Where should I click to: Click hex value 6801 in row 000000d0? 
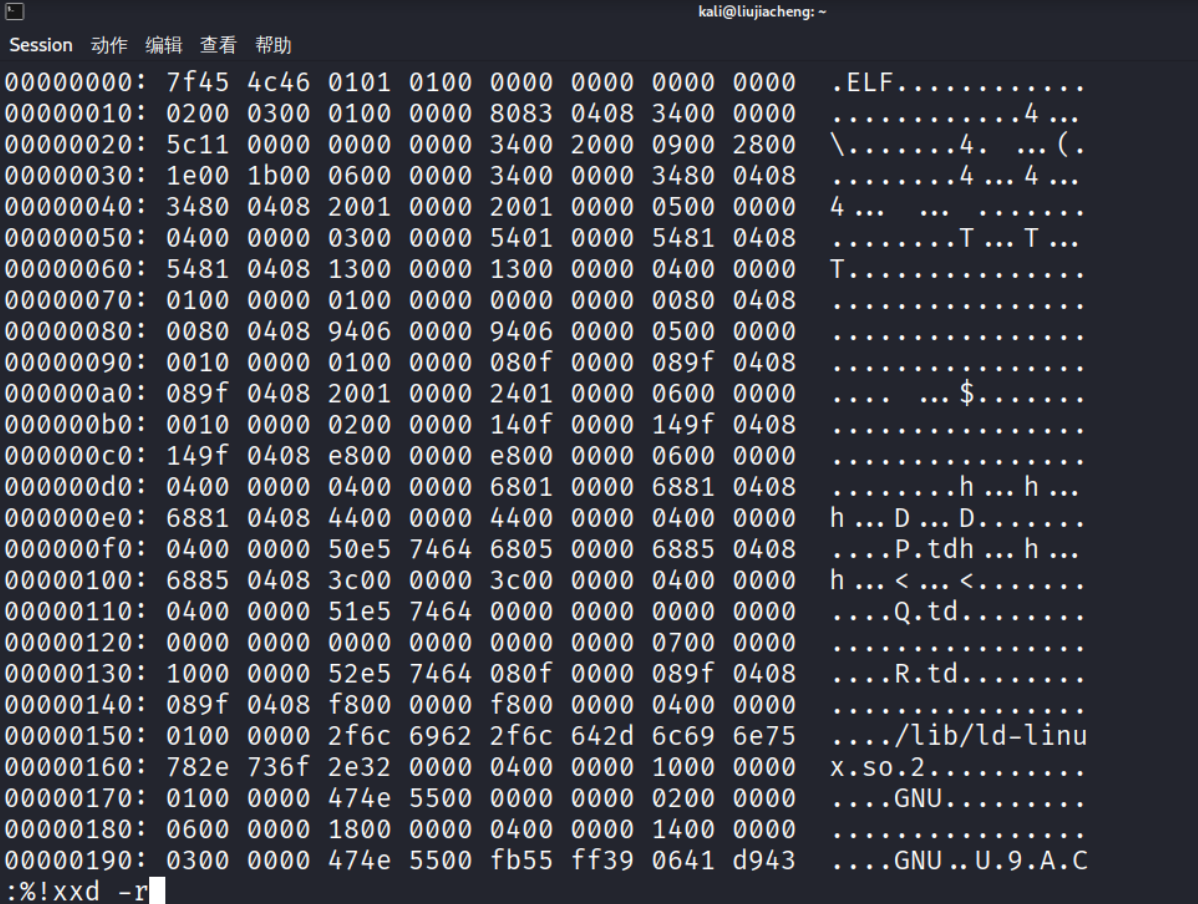point(522,488)
